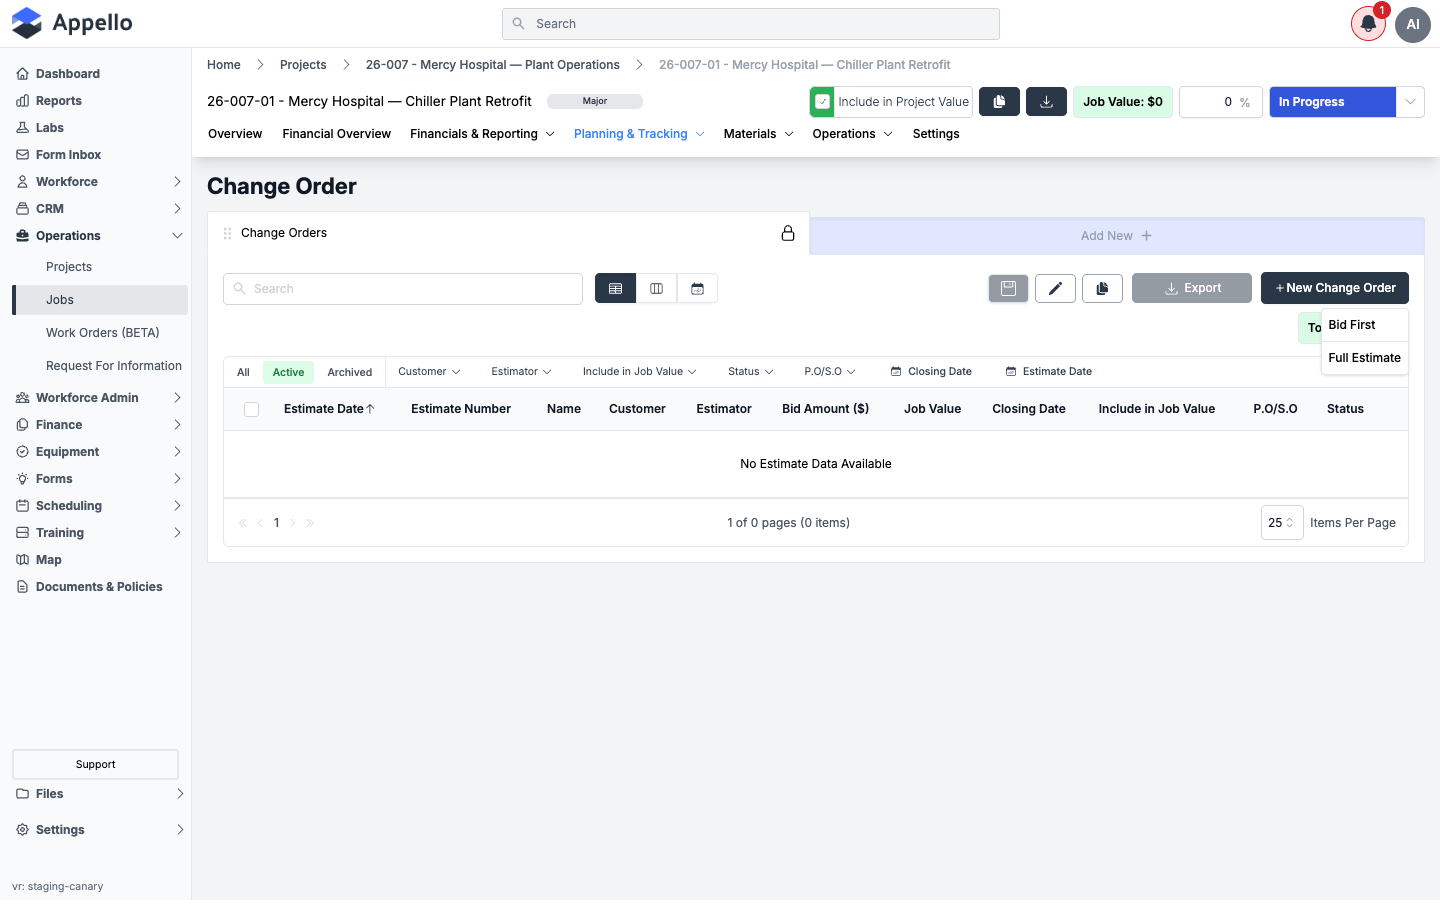Collapse the Operations sidebar section
Viewport: 1440px width, 918px height.
(x=100, y=236)
